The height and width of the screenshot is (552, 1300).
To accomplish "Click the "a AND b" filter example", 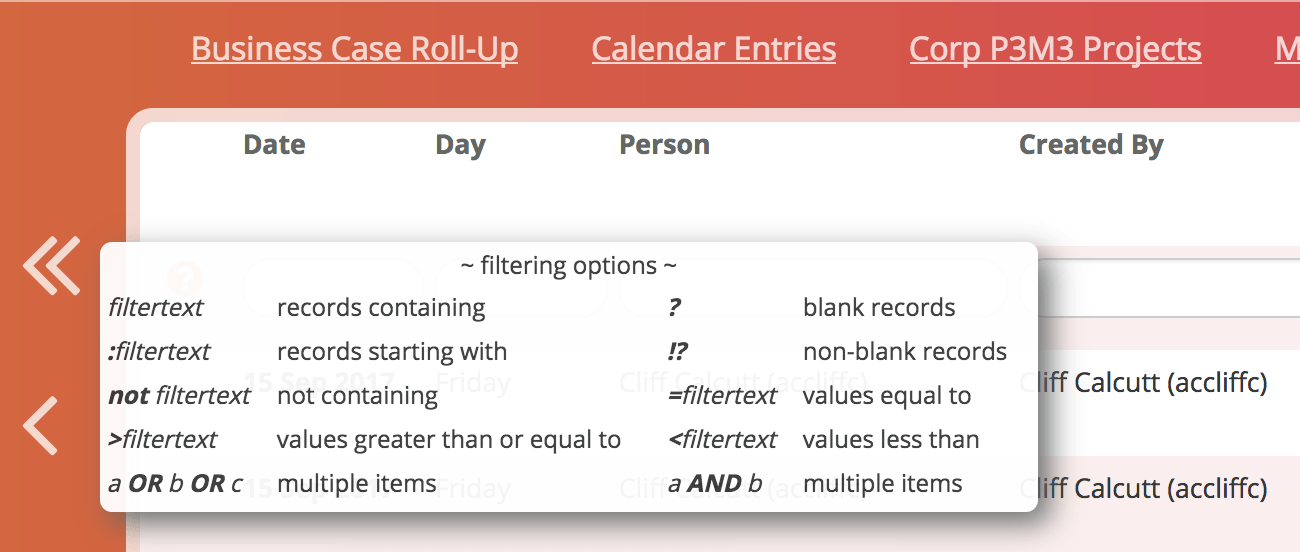I will coord(715,484).
